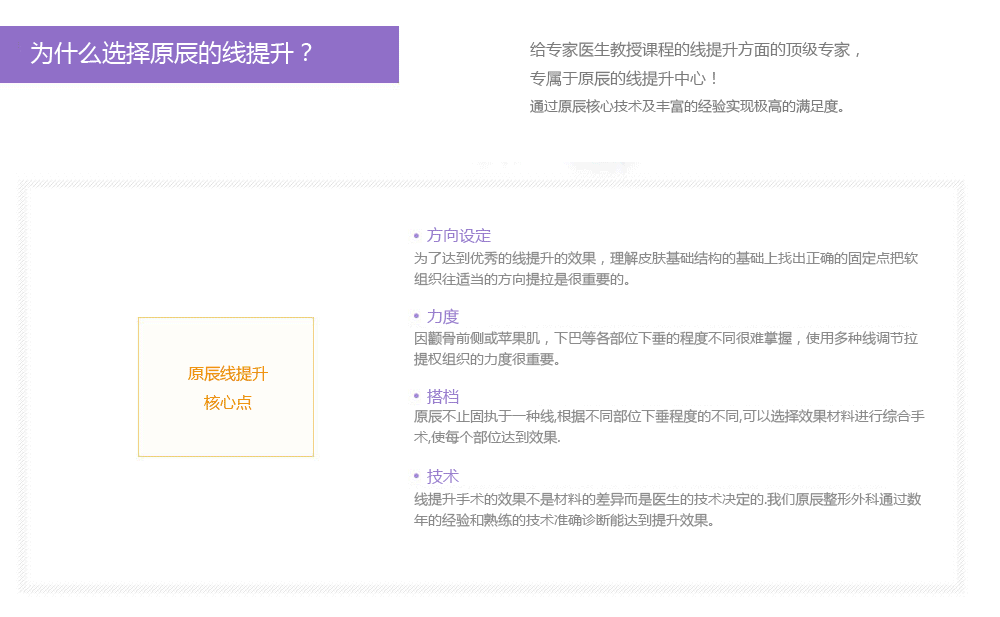Image resolution: width=1000 pixels, height=617 pixels.
Task: Click the 原辰线提升 text in the box
Action: click(x=229, y=374)
